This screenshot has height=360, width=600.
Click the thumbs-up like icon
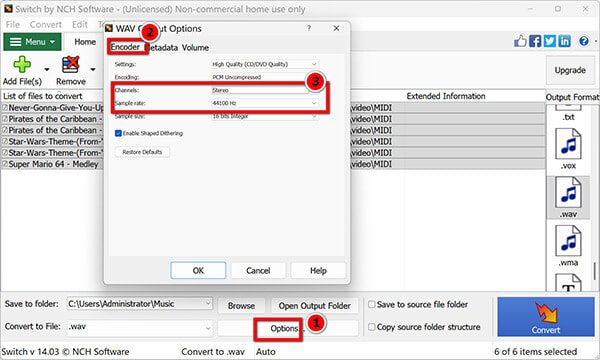520,41
